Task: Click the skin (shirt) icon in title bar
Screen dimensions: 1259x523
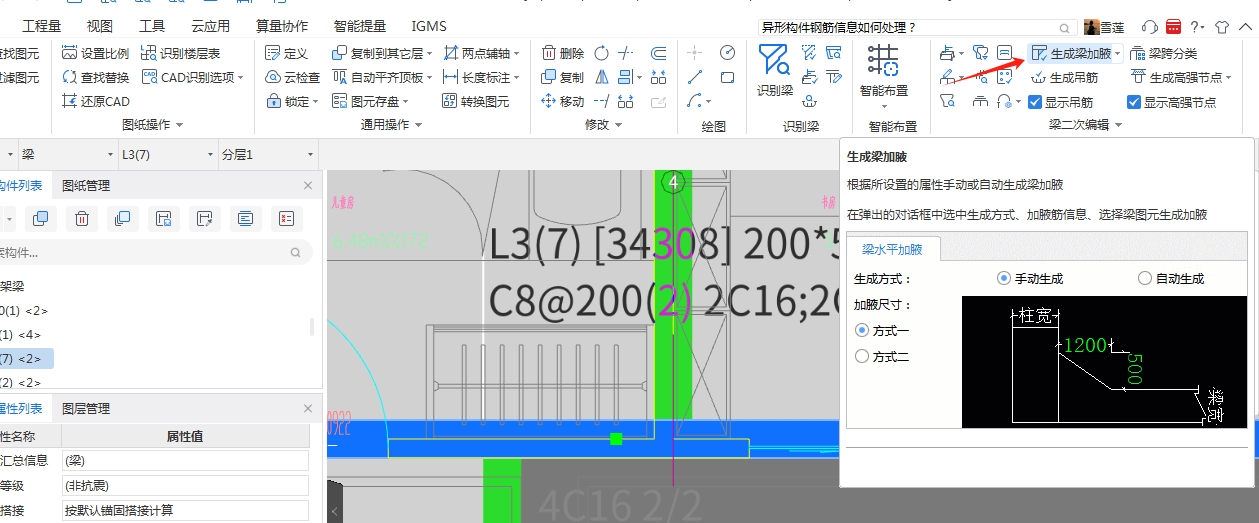Action: click(x=1222, y=26)
